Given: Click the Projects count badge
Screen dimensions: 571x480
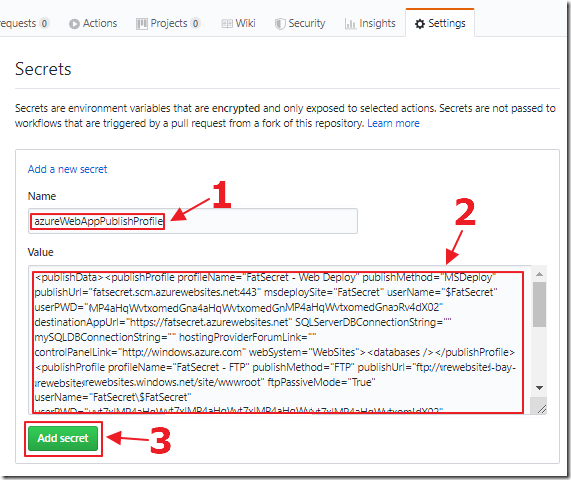Looking at the screenshot, I should click(196, 24).
